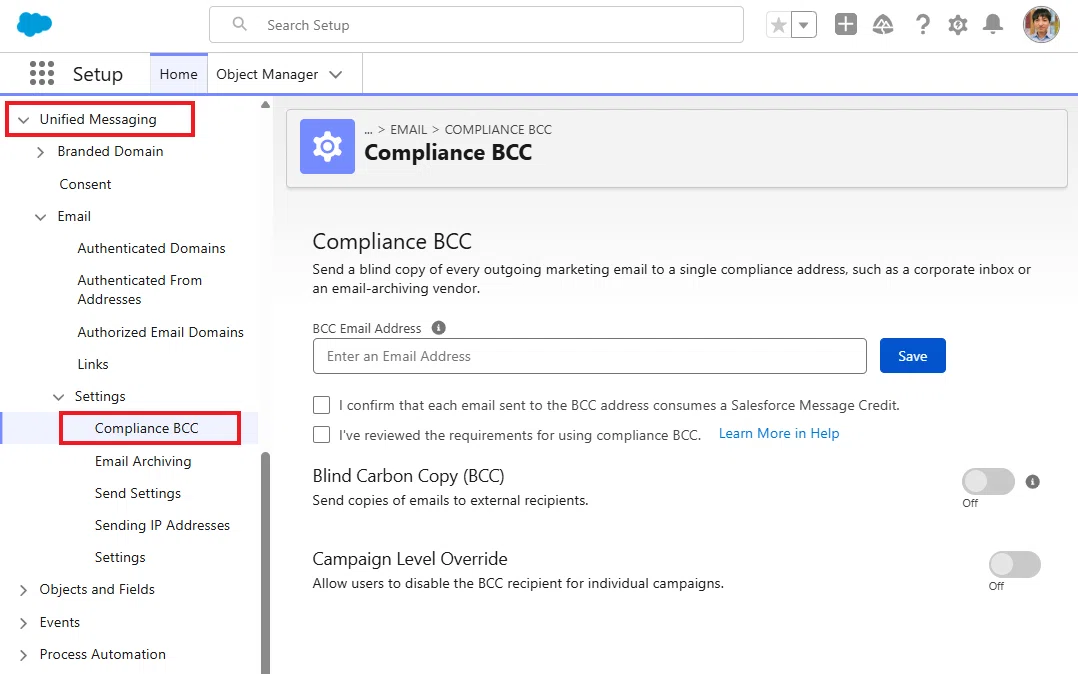1078x674 pixels.
Task: Open the global actions plus icon
Action: 846,25
